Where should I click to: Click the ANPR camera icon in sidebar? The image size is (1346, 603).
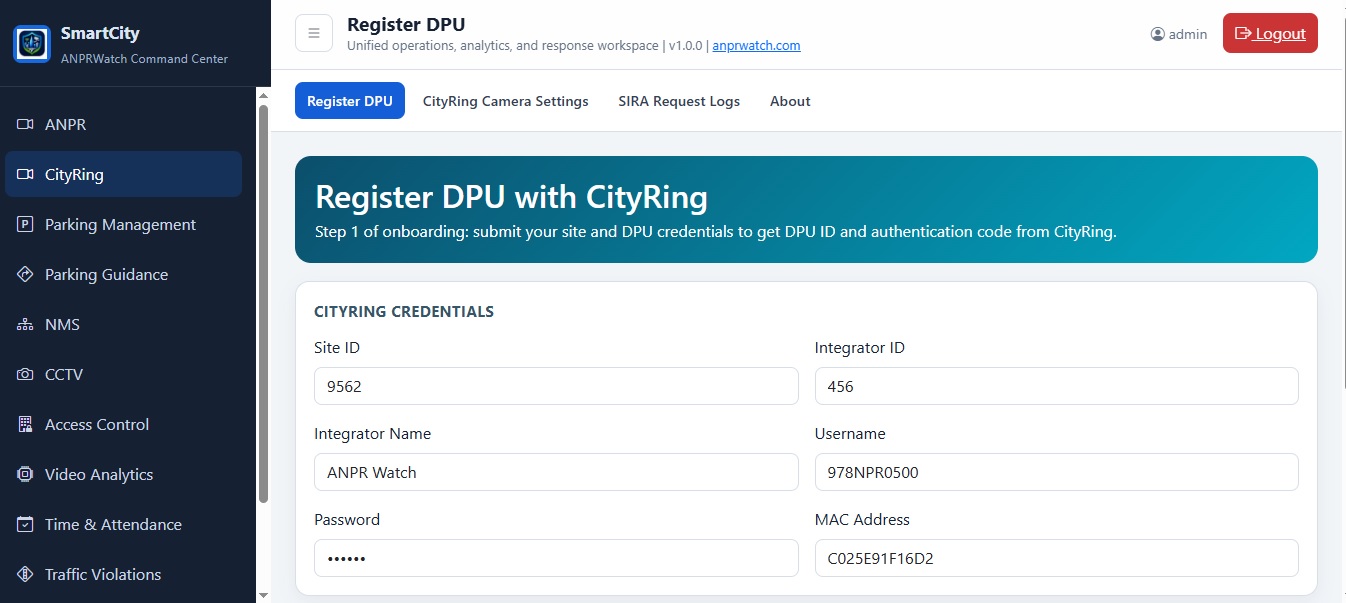click(26, 125)
